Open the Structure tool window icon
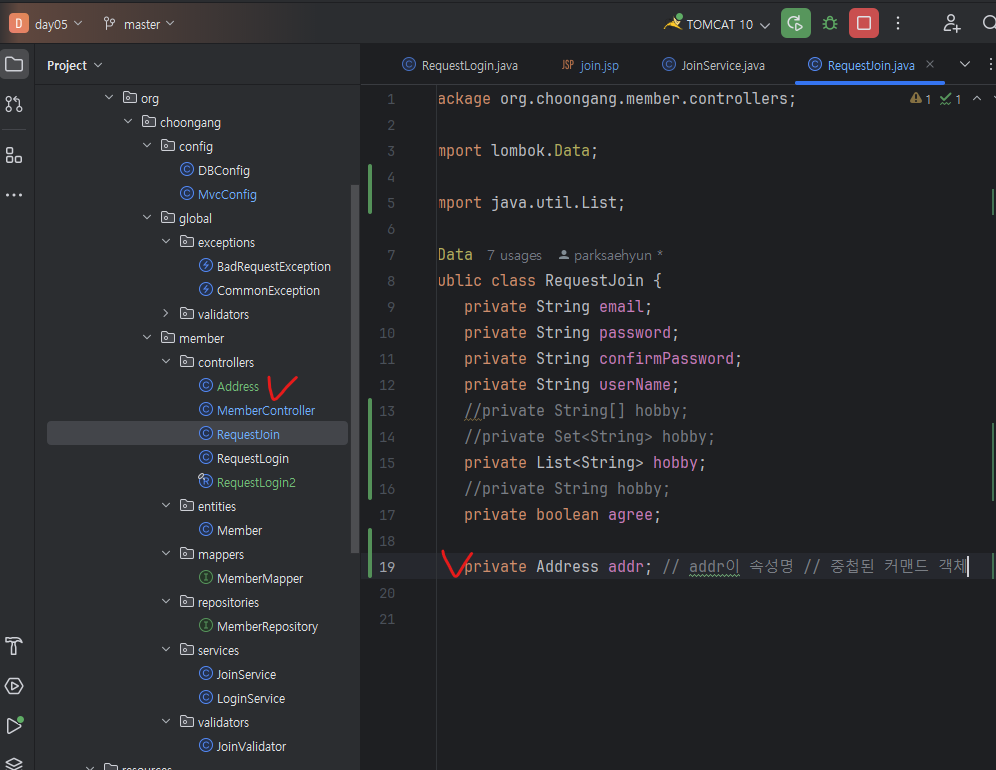Screen dimensions: 996x770 [x=14, y=155]
